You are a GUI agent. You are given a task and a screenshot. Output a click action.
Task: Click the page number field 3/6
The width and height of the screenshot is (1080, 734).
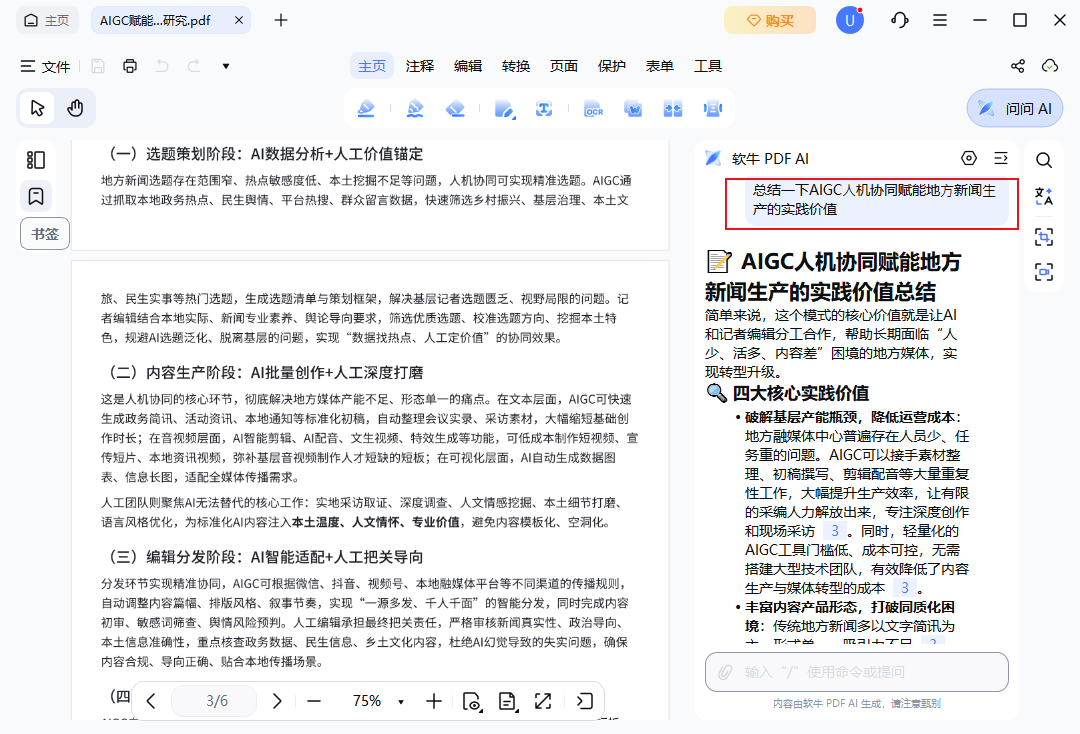(x=214, y=701)
